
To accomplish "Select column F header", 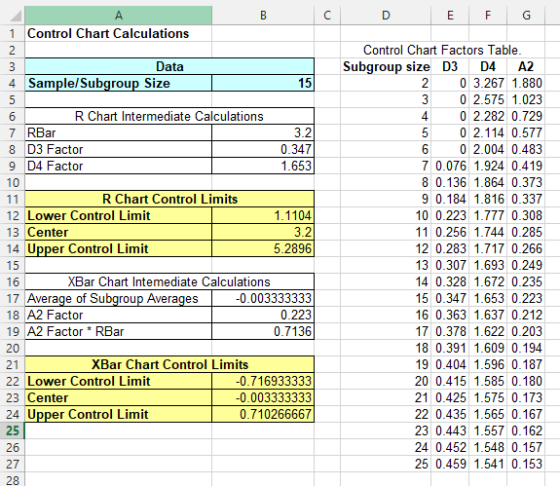I will tap(488, 15).
